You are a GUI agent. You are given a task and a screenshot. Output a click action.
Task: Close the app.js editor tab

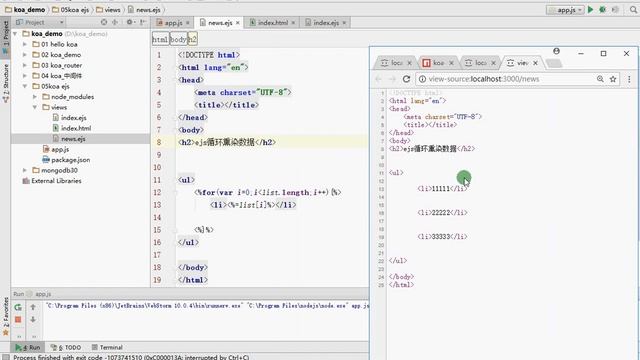188,23
